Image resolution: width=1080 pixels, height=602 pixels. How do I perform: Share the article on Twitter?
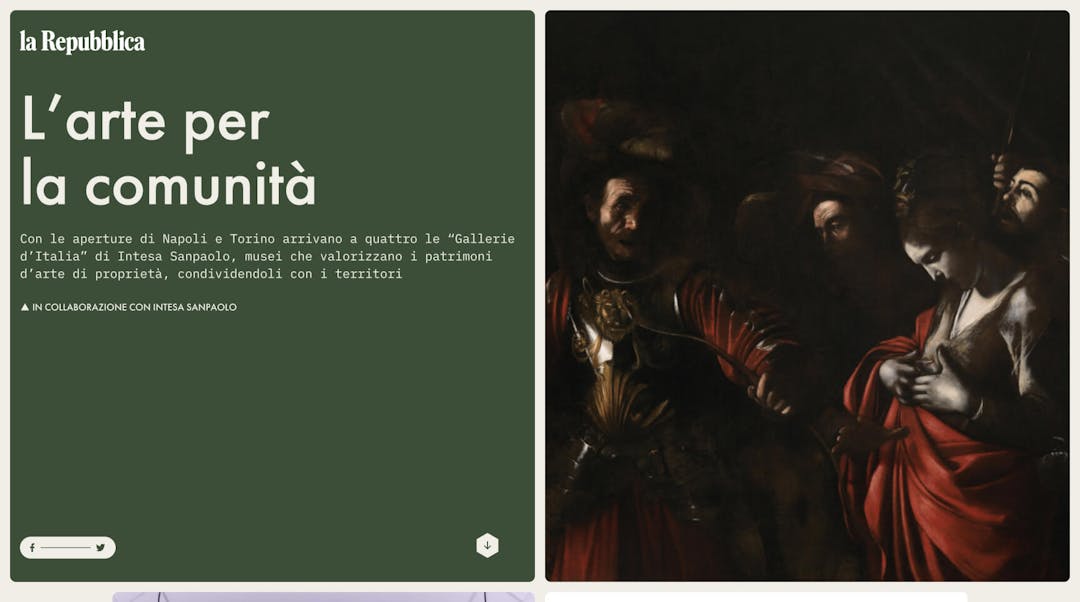pos(101,548)
